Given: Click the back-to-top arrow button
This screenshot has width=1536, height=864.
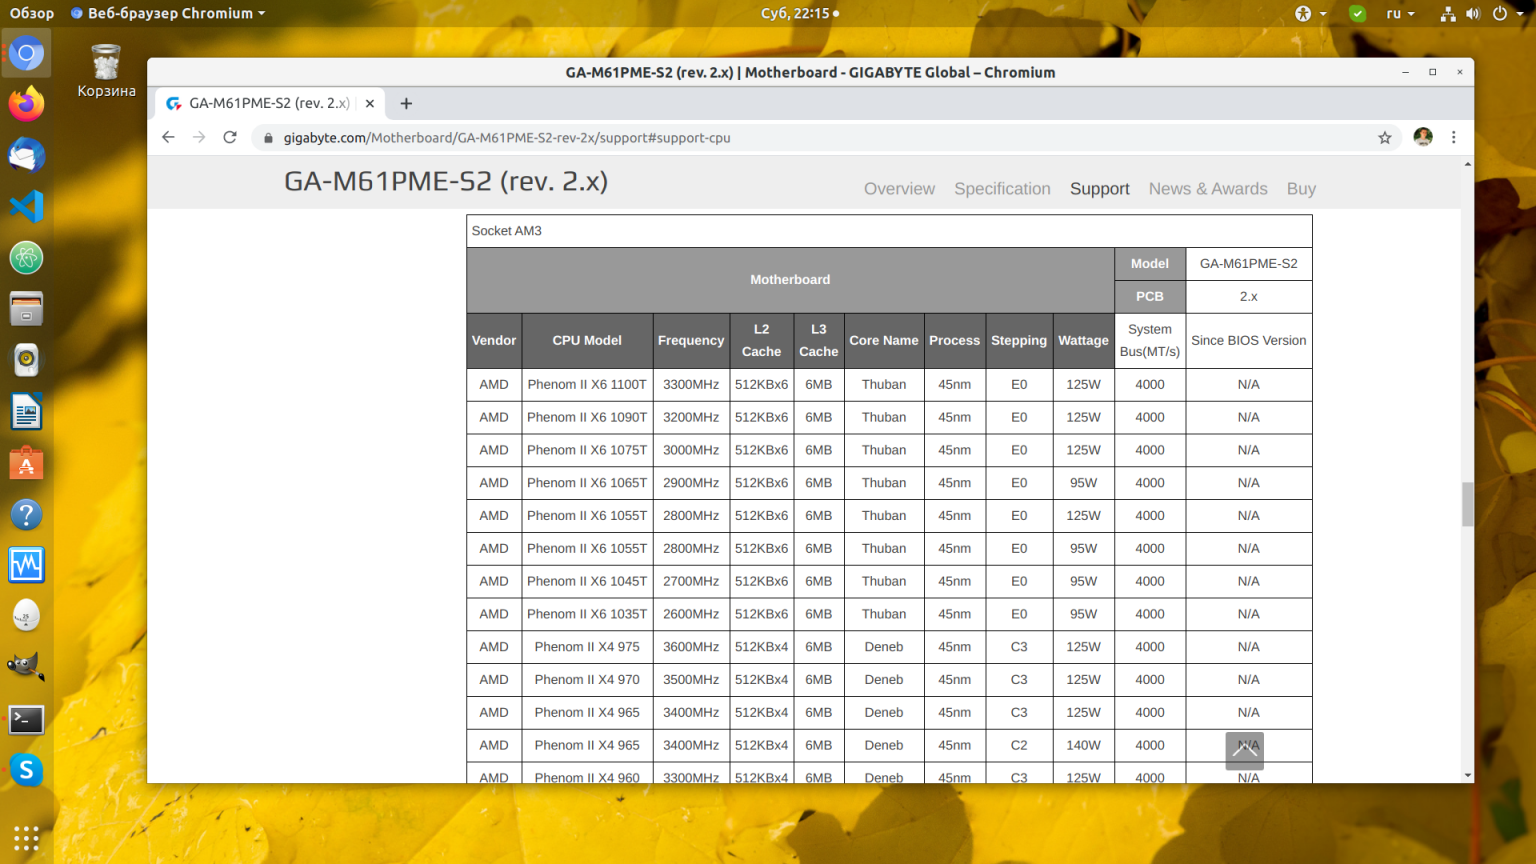Looking at the screenshot, I should tap(1245, 751).
